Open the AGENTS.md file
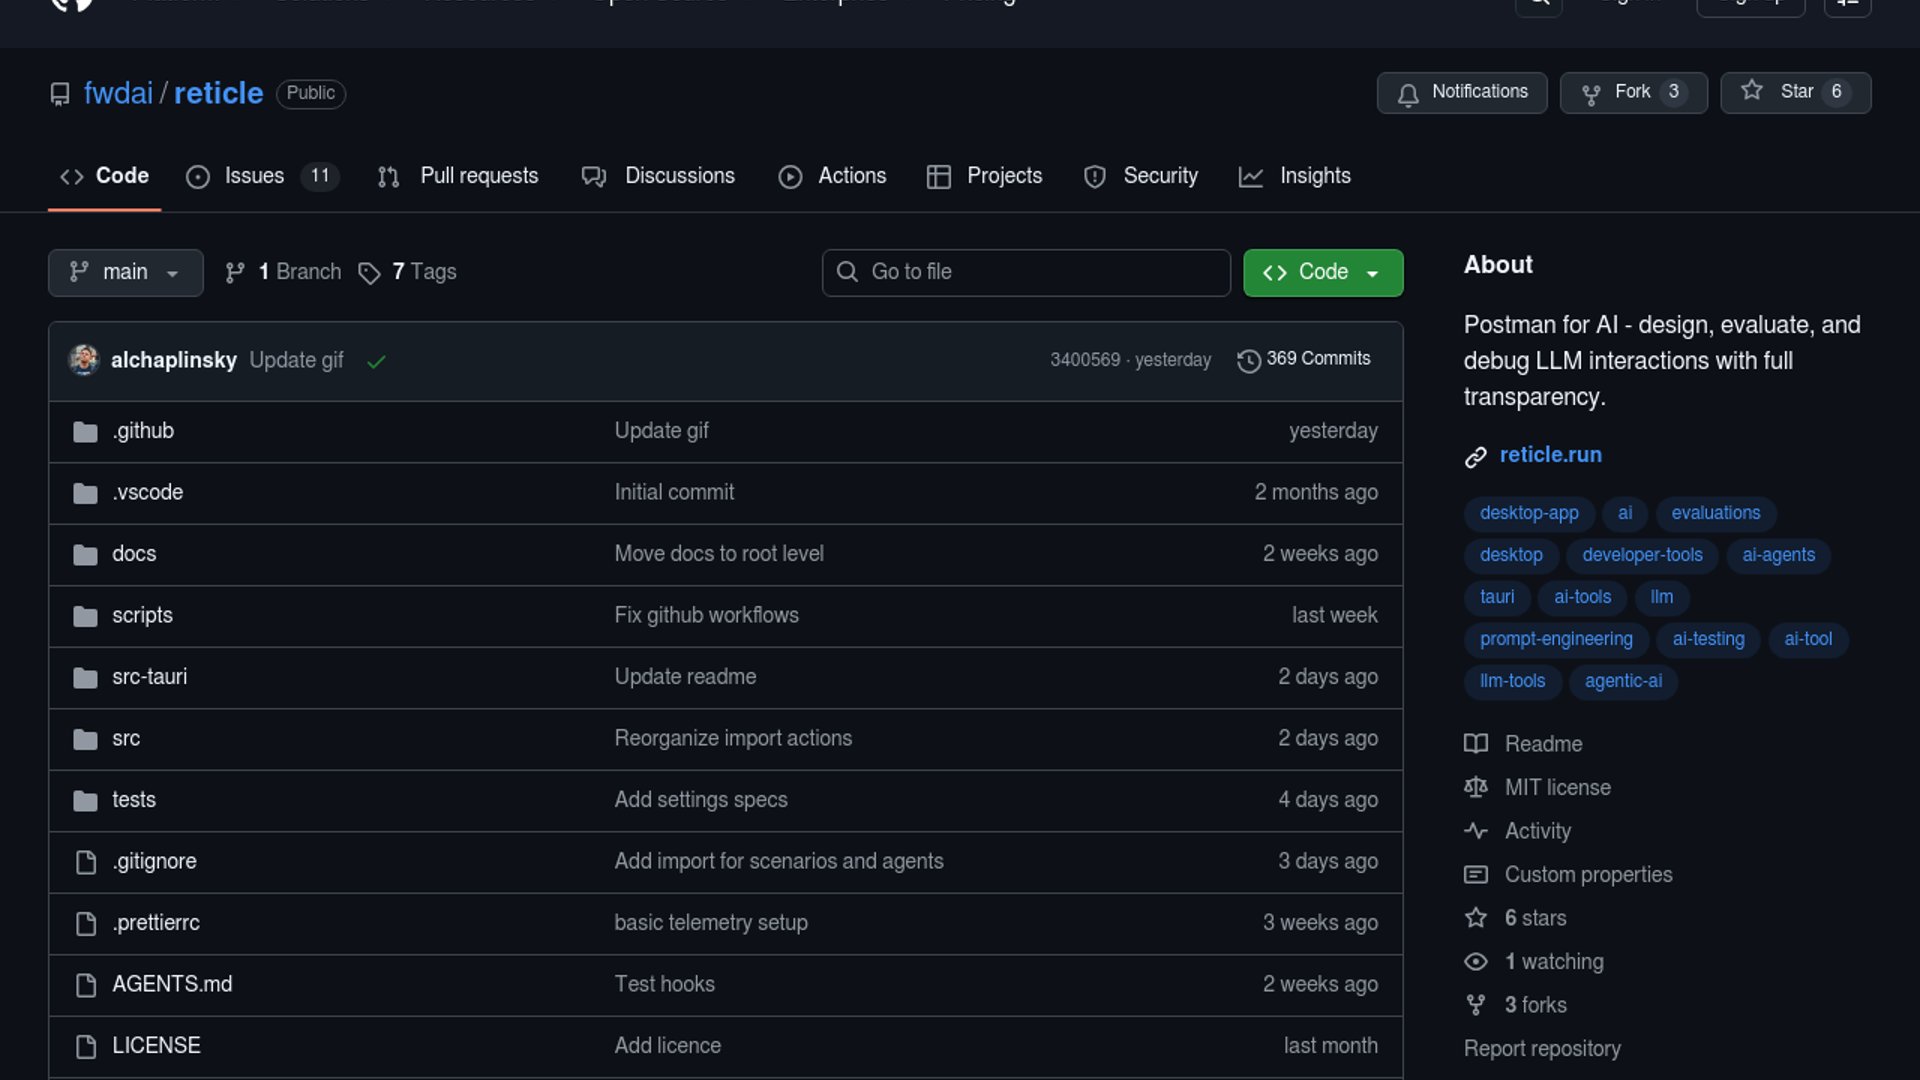Screen dimensions: 1920x1080 tap(171, 985)
